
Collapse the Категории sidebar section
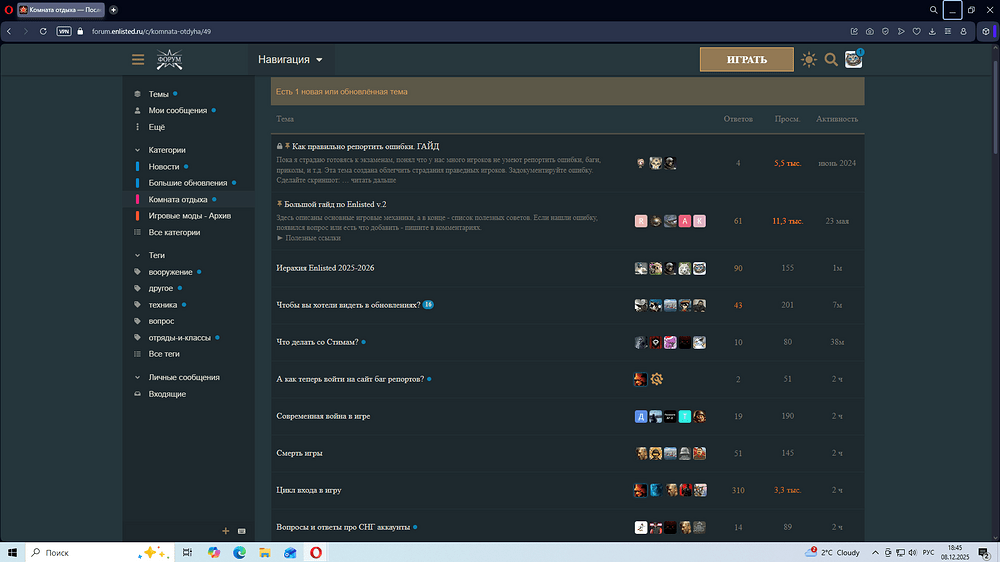pos(138,150)
